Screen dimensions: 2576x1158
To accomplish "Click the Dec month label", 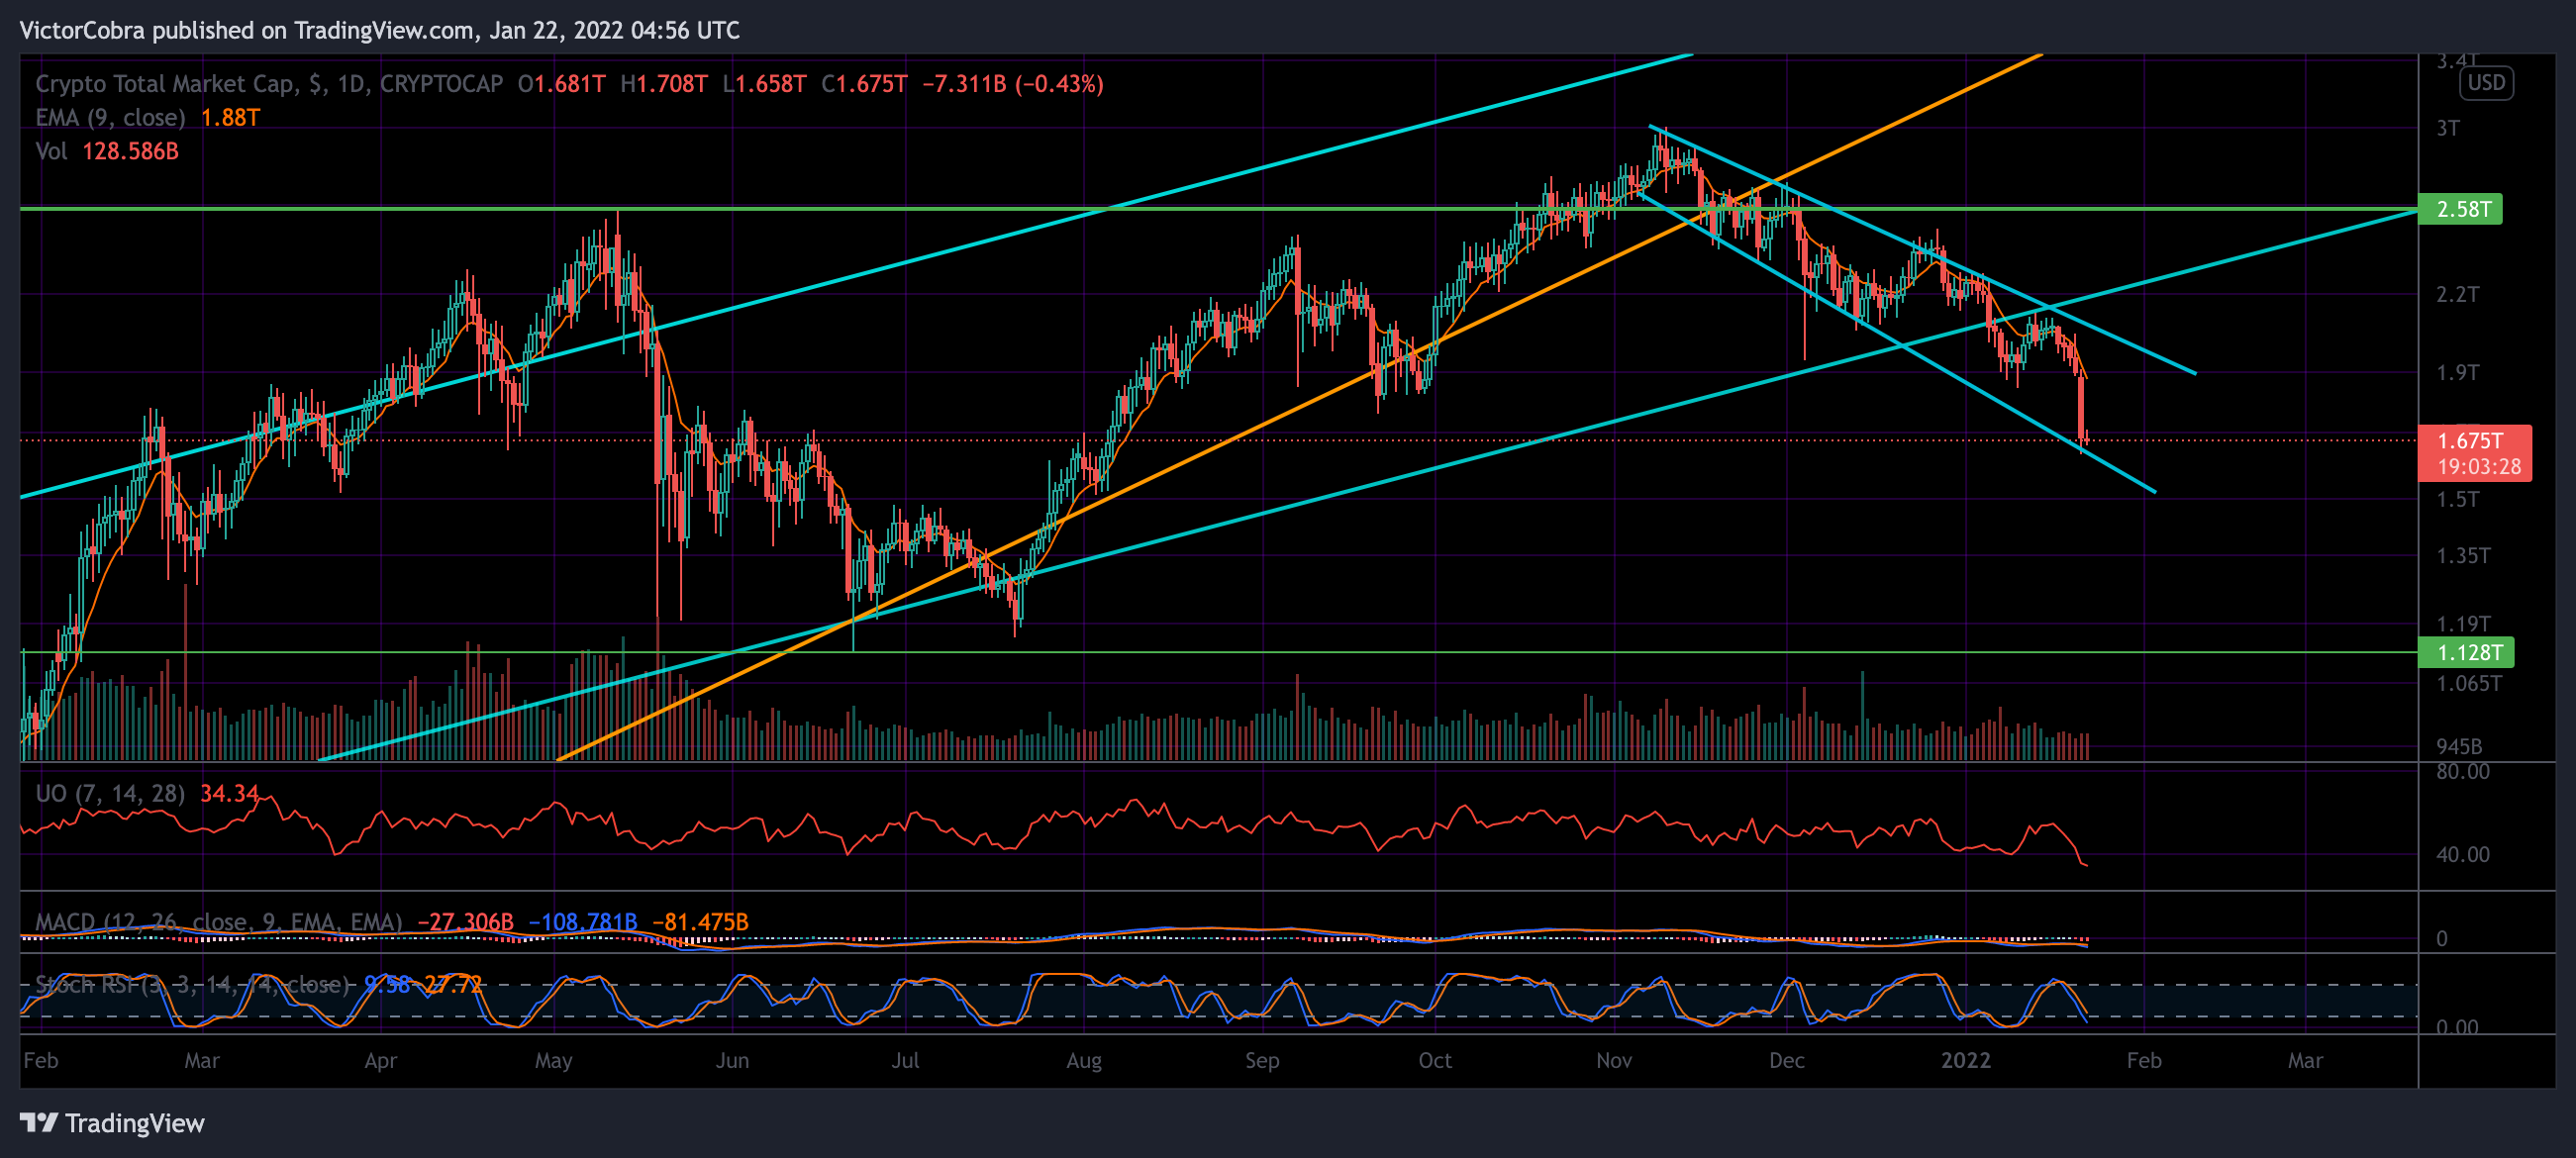I will (x=1787, y=1060).
